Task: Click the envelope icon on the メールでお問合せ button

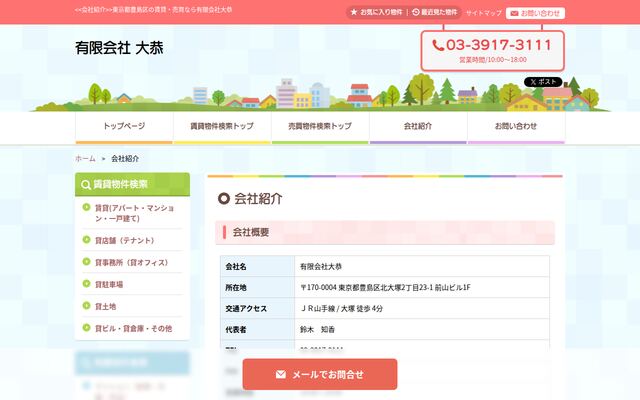Action: click(x=281, y=374)
